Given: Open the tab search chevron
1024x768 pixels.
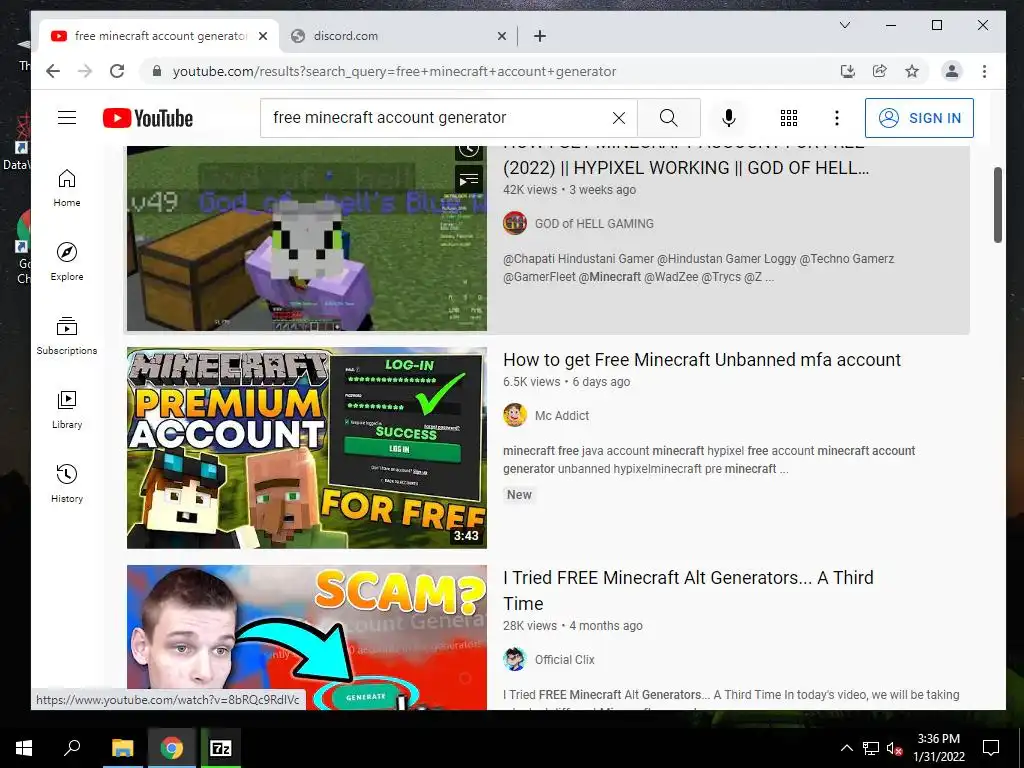Looking at the screenshot, I should tap(844, 25).
